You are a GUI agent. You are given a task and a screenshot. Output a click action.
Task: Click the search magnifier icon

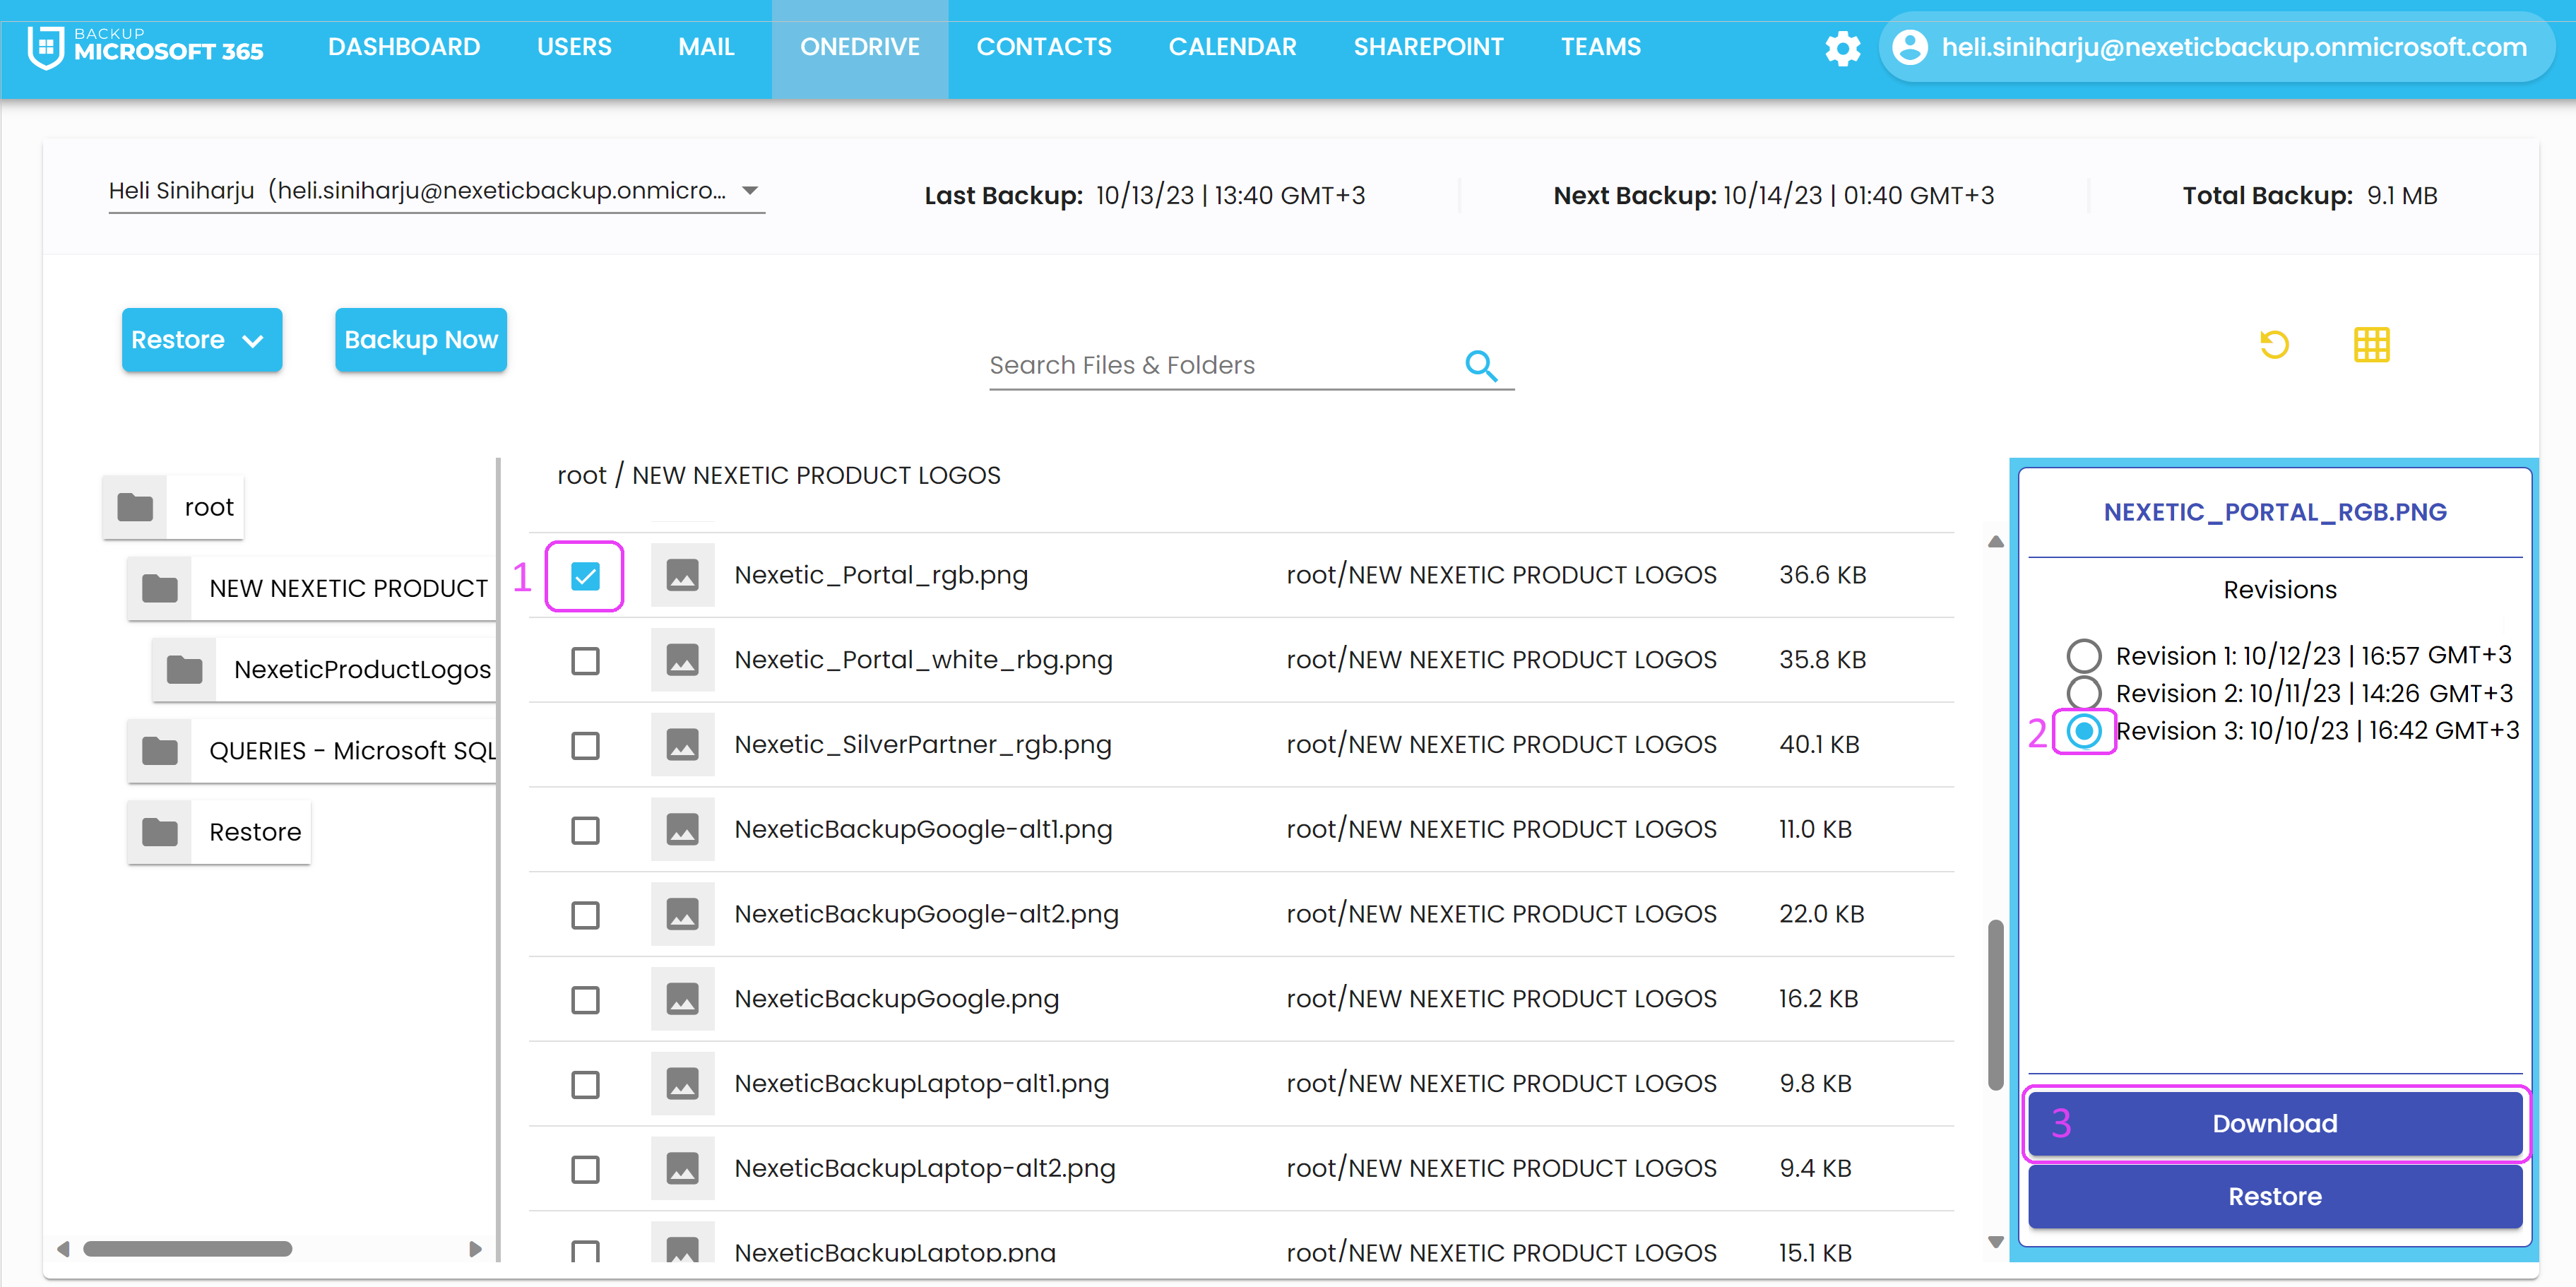click(x=1481, y=366)
